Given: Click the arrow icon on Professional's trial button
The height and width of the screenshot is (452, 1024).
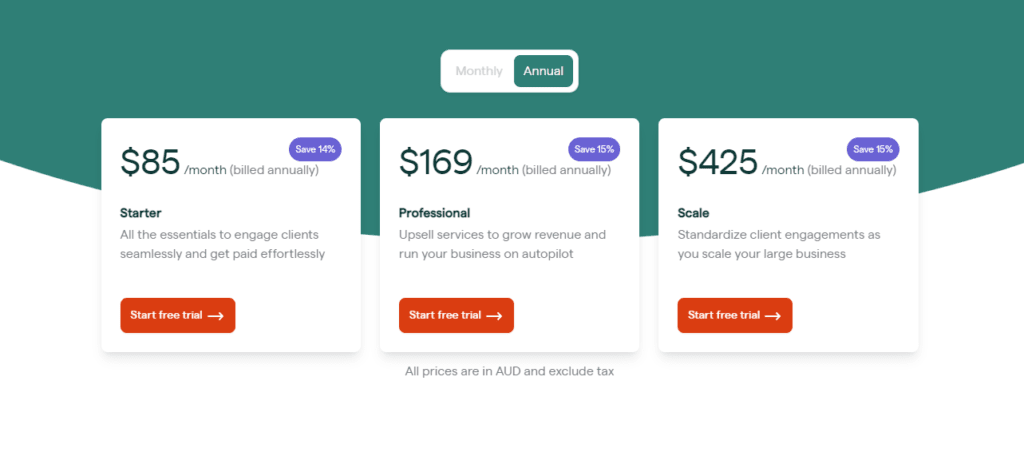Looking at the screenshot, I should tap(494, 316).
